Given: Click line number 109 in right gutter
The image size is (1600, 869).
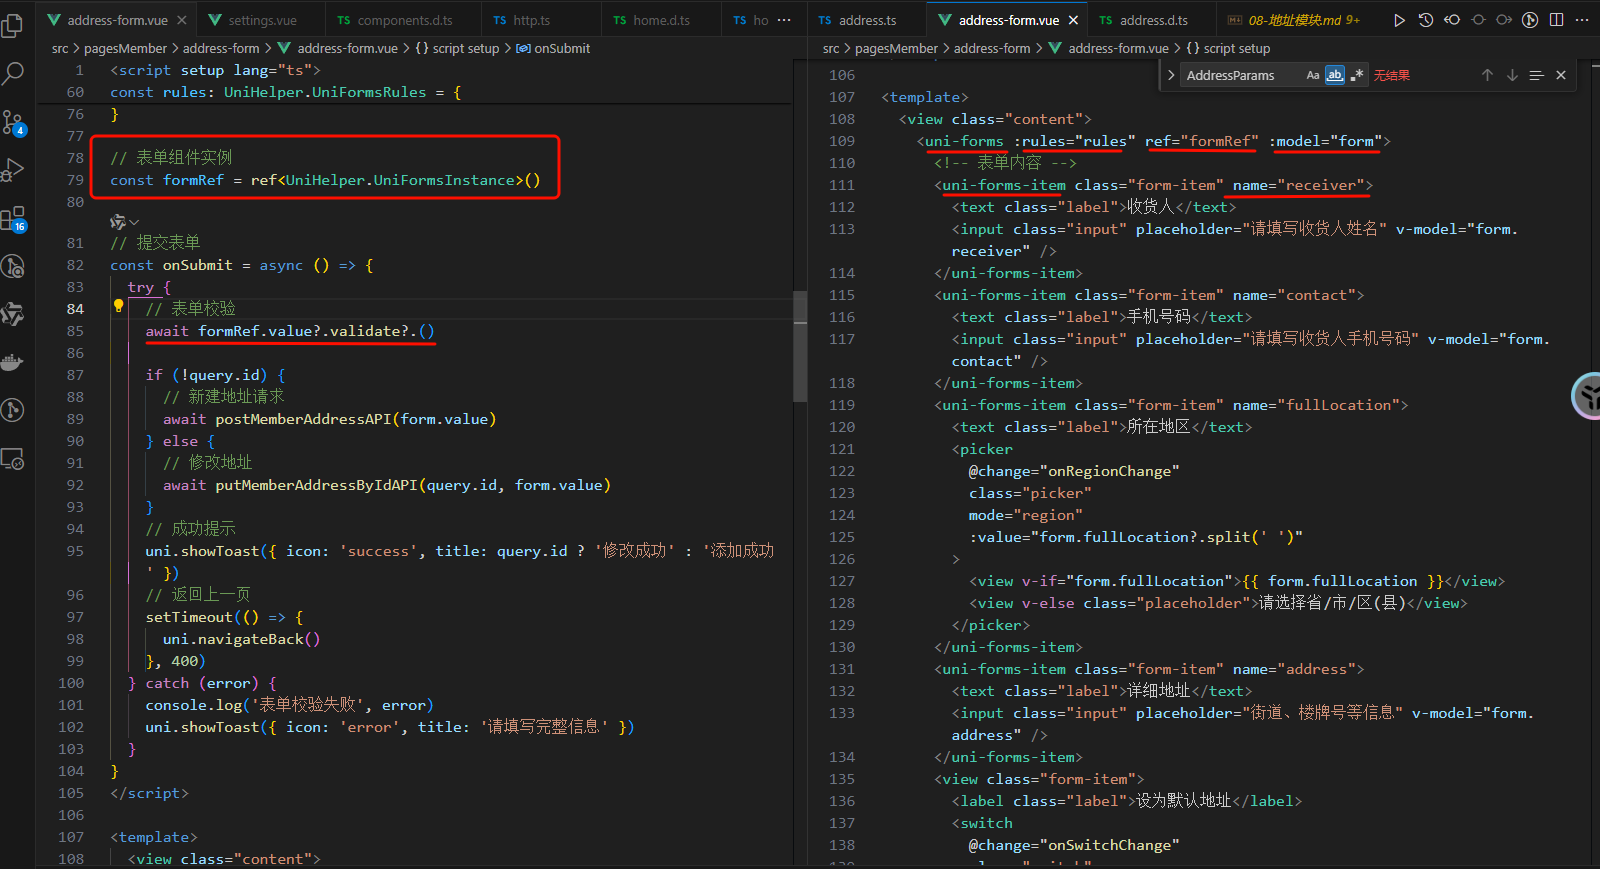Looking at the screenshot, I should 842,141.
